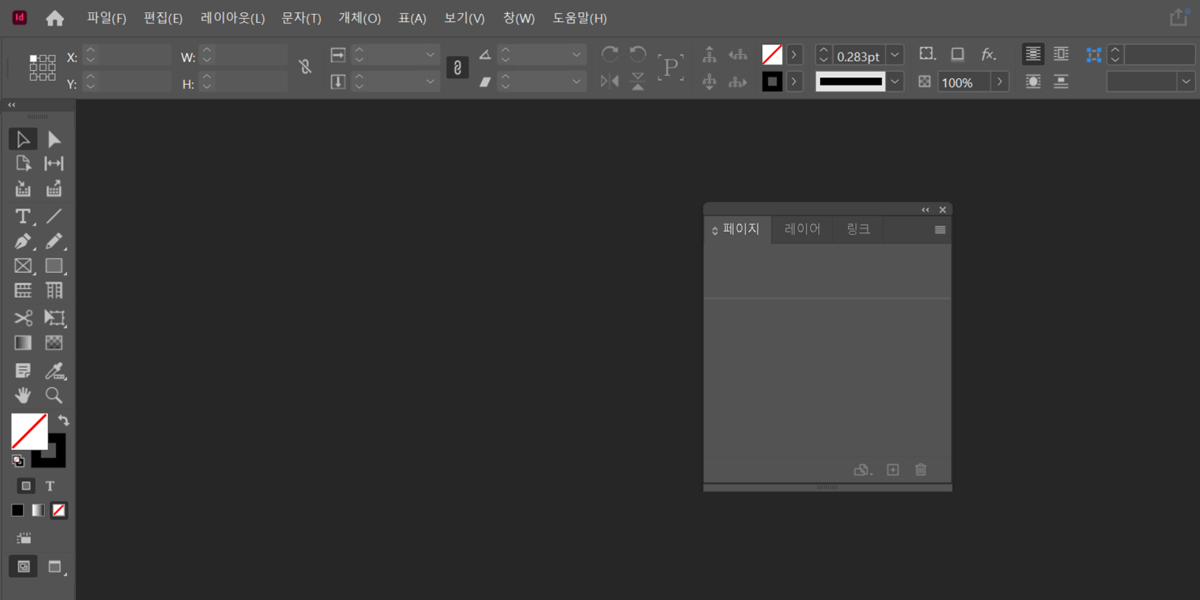This screenshot has height=600, width=1200.
Task: Select the Type tool
Action: tap(23, 216)
